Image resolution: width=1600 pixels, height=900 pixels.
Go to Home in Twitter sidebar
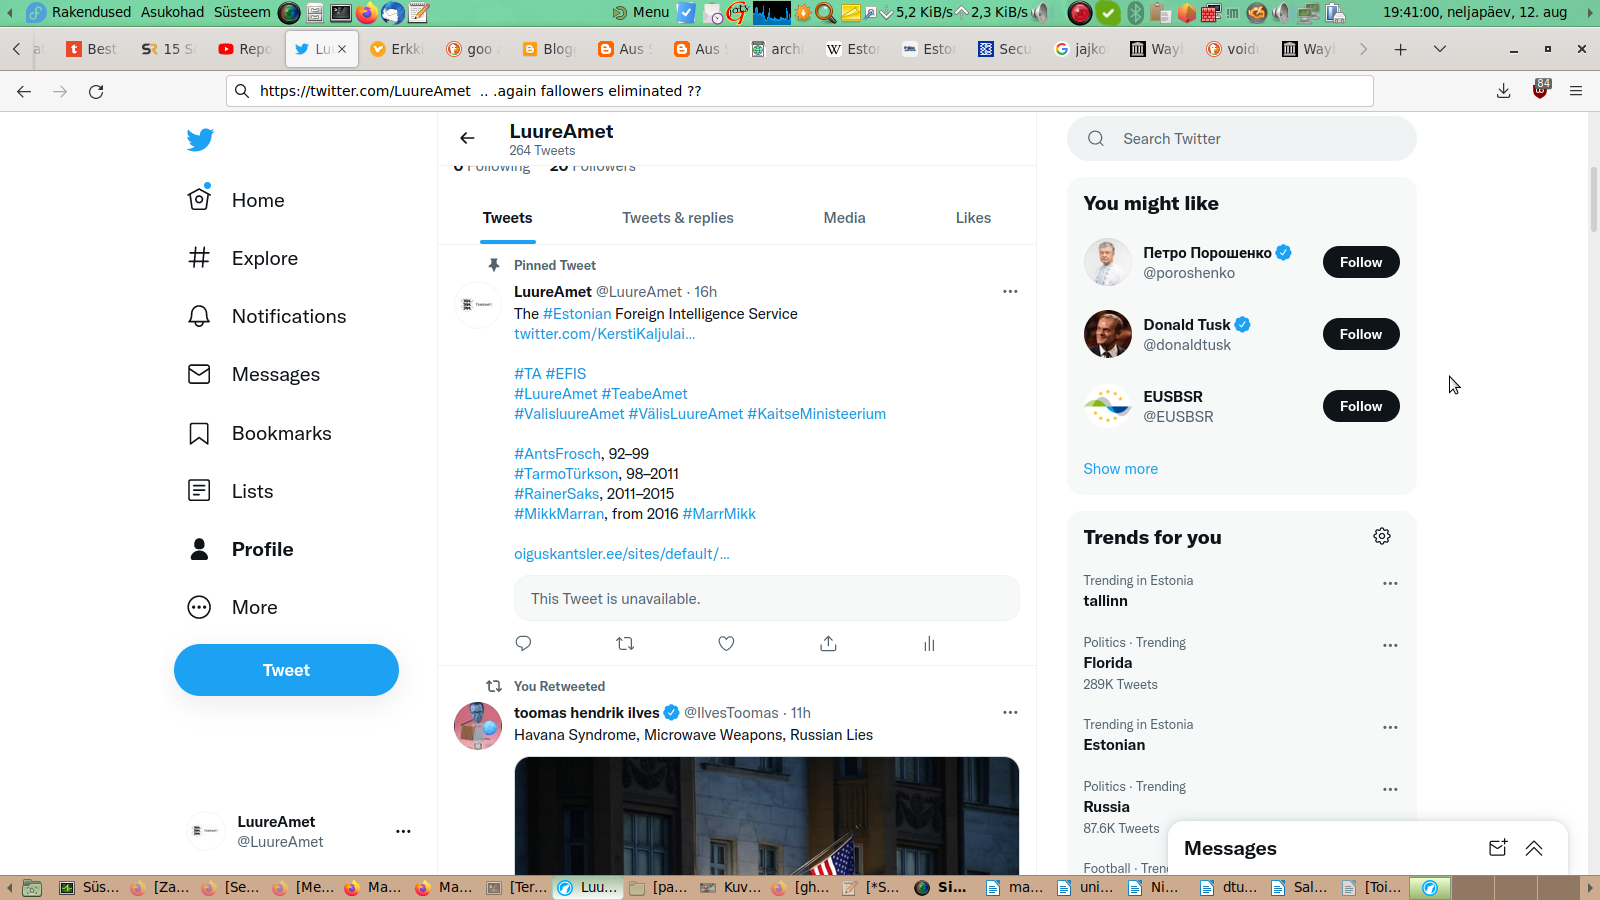237,200
